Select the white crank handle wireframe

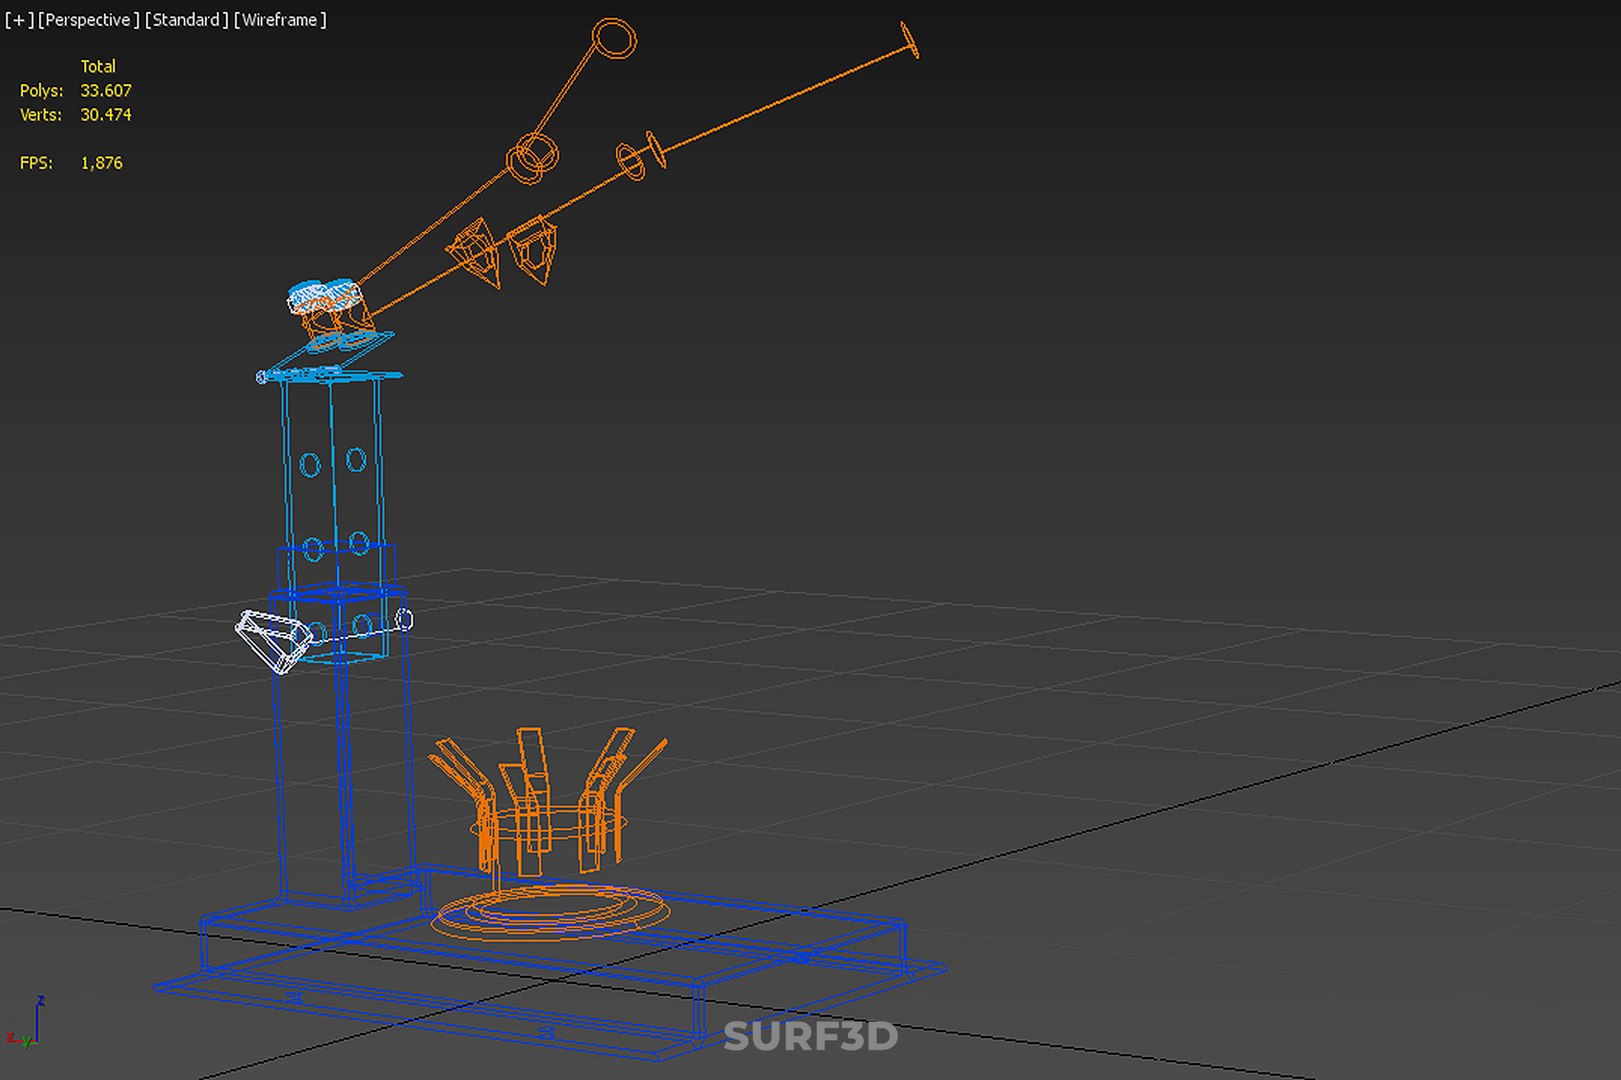pyautogui.click(x=274, y=640)
